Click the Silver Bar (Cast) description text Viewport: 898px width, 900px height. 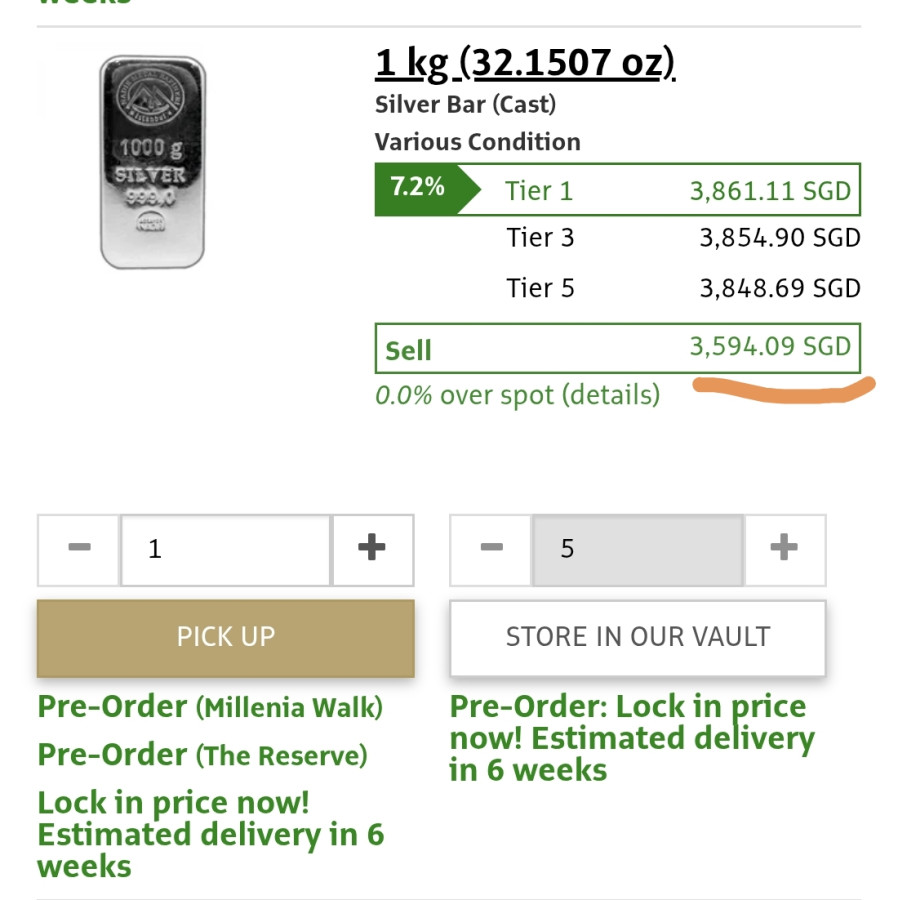[x=465, y=104]
